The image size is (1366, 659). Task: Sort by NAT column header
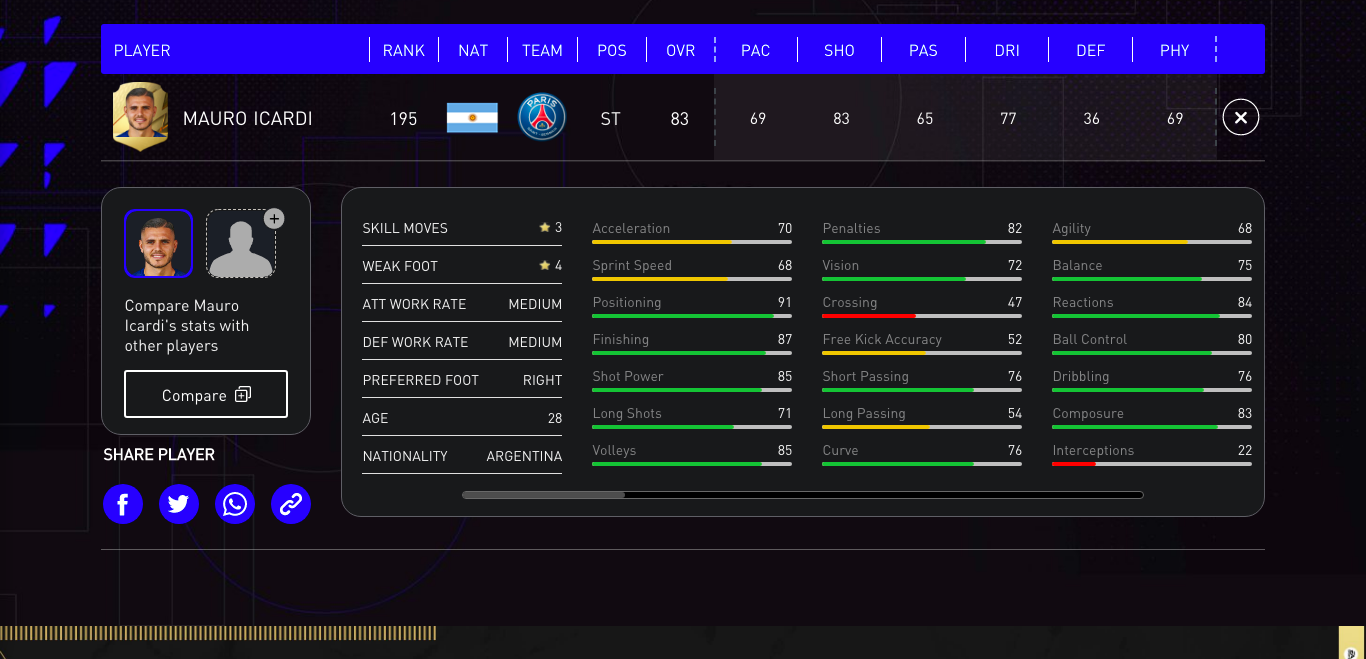pos(473,50)
